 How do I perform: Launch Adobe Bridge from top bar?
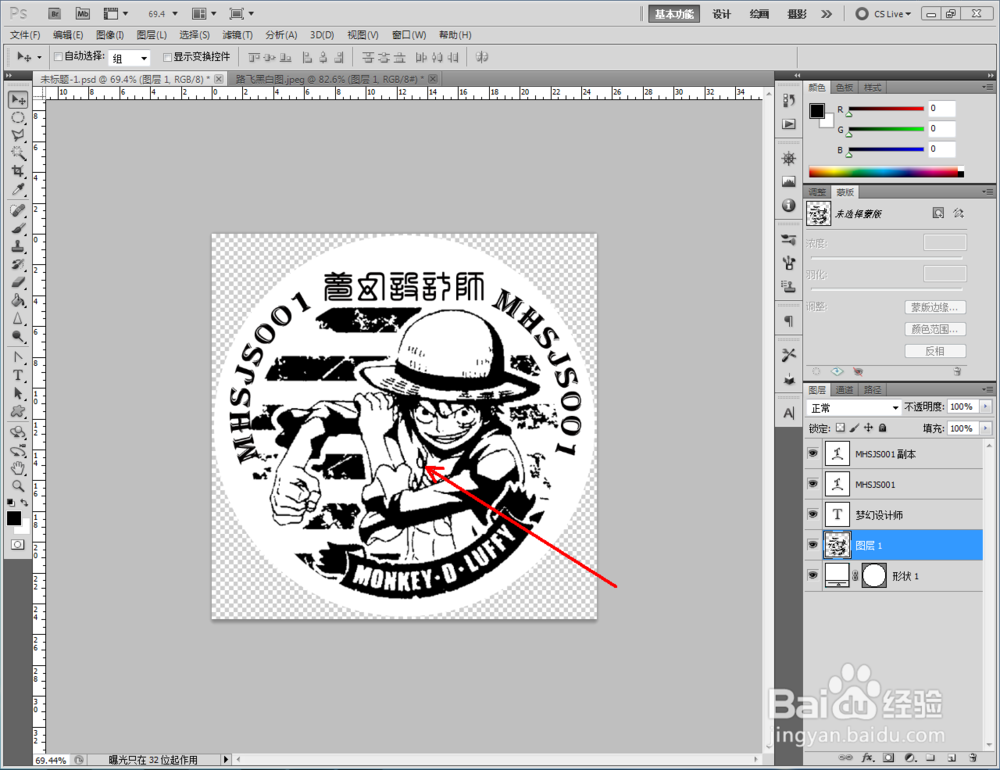(55, 13)
